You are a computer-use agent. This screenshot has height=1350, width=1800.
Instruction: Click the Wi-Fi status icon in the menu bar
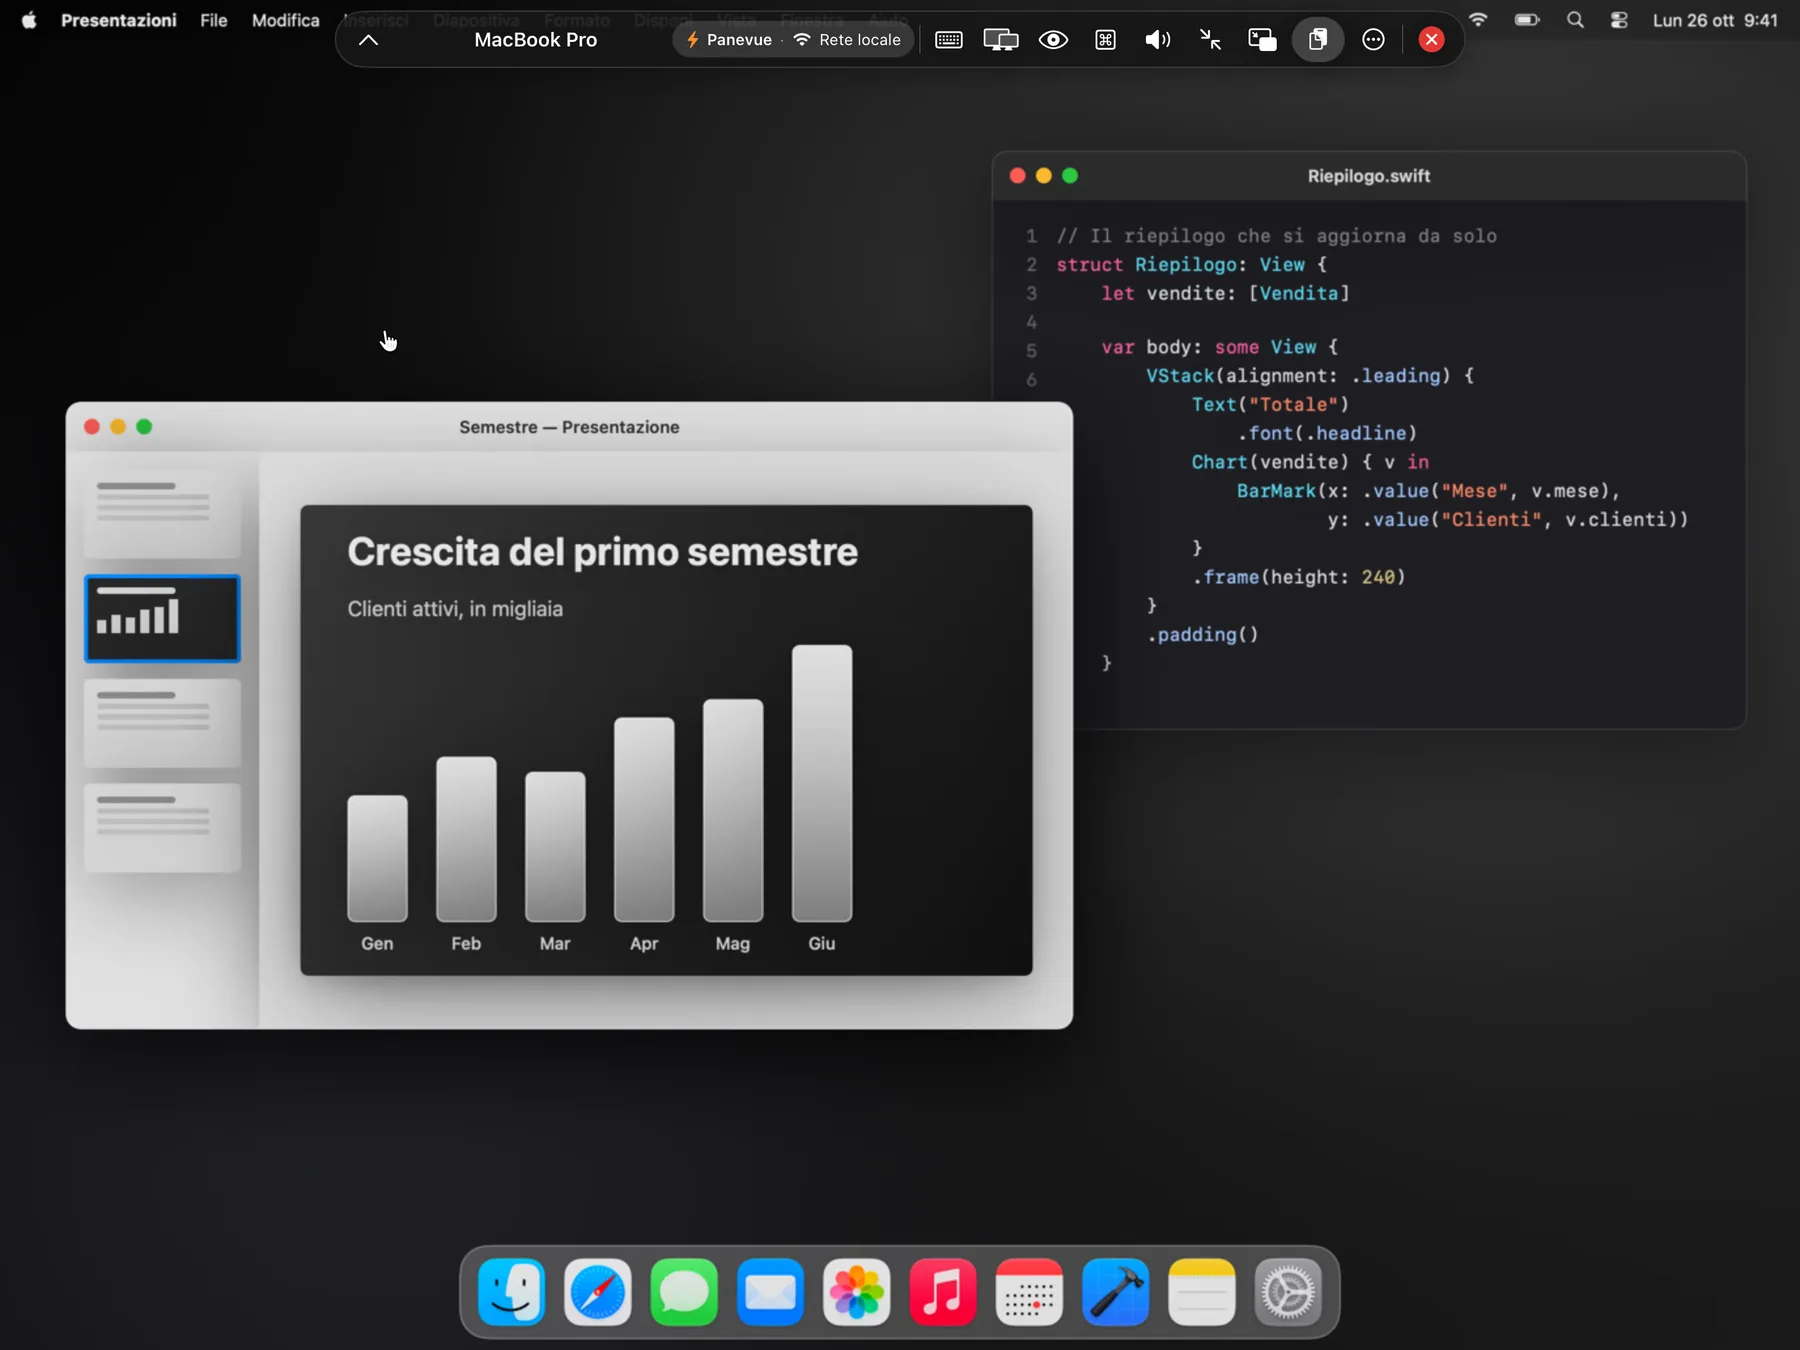[1478, 20]
